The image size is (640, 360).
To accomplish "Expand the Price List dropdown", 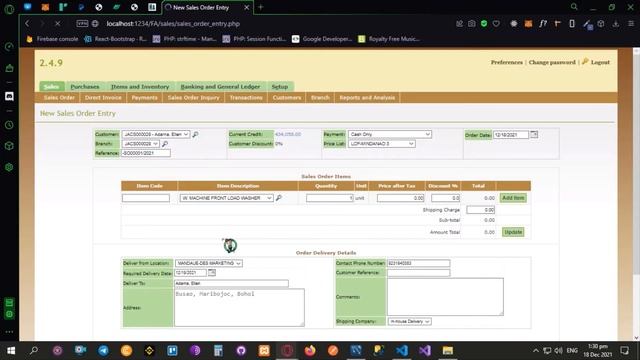I will (x=382, y=144).
